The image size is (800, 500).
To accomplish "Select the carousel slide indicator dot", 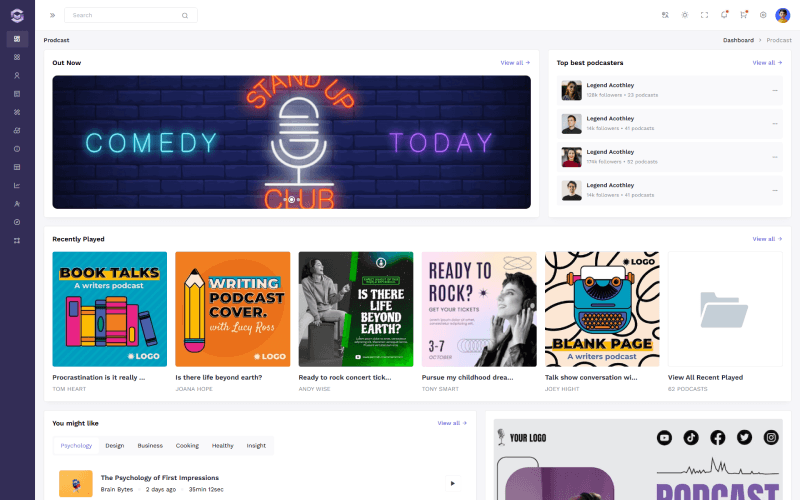I will (x=292, y=199).
